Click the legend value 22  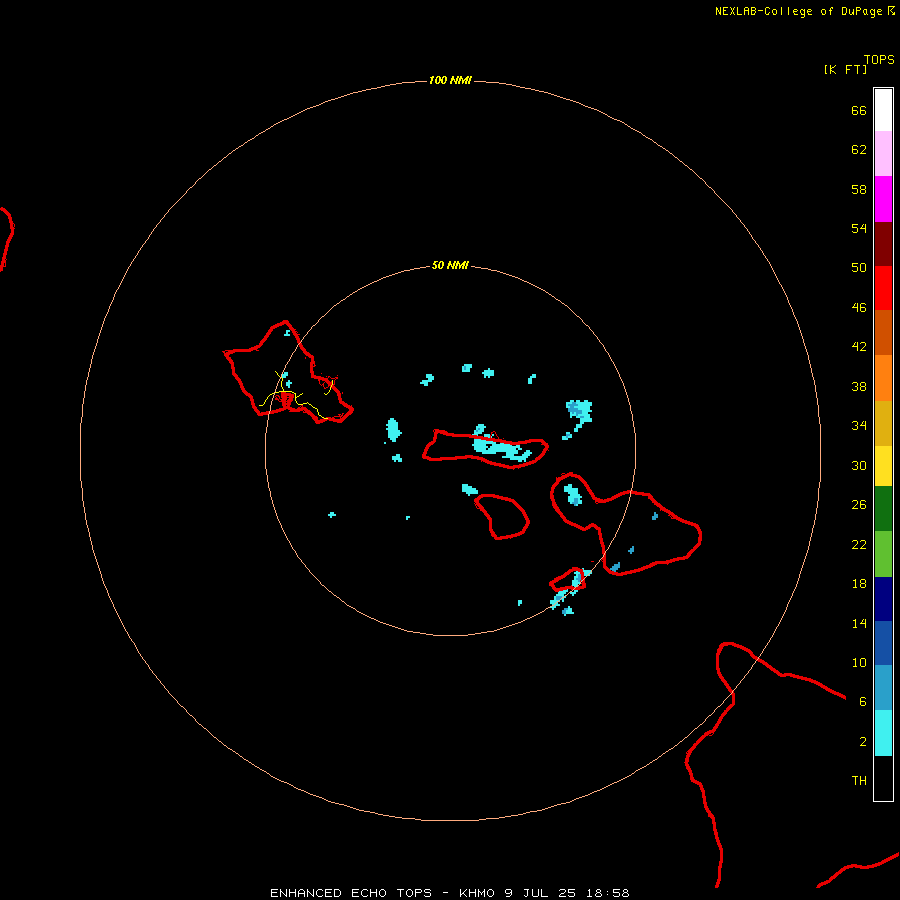tap(859, 544)
